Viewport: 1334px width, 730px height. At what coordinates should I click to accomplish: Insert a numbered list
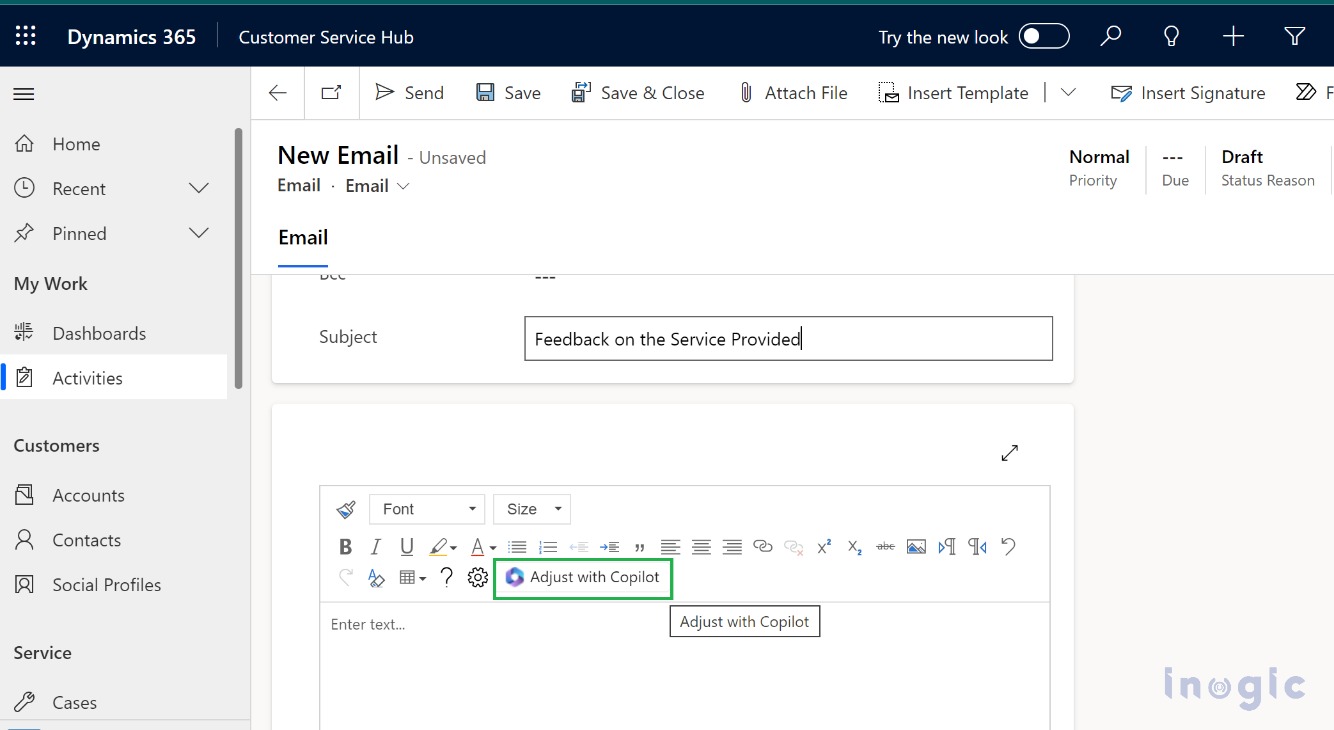[x=548, y=547]
